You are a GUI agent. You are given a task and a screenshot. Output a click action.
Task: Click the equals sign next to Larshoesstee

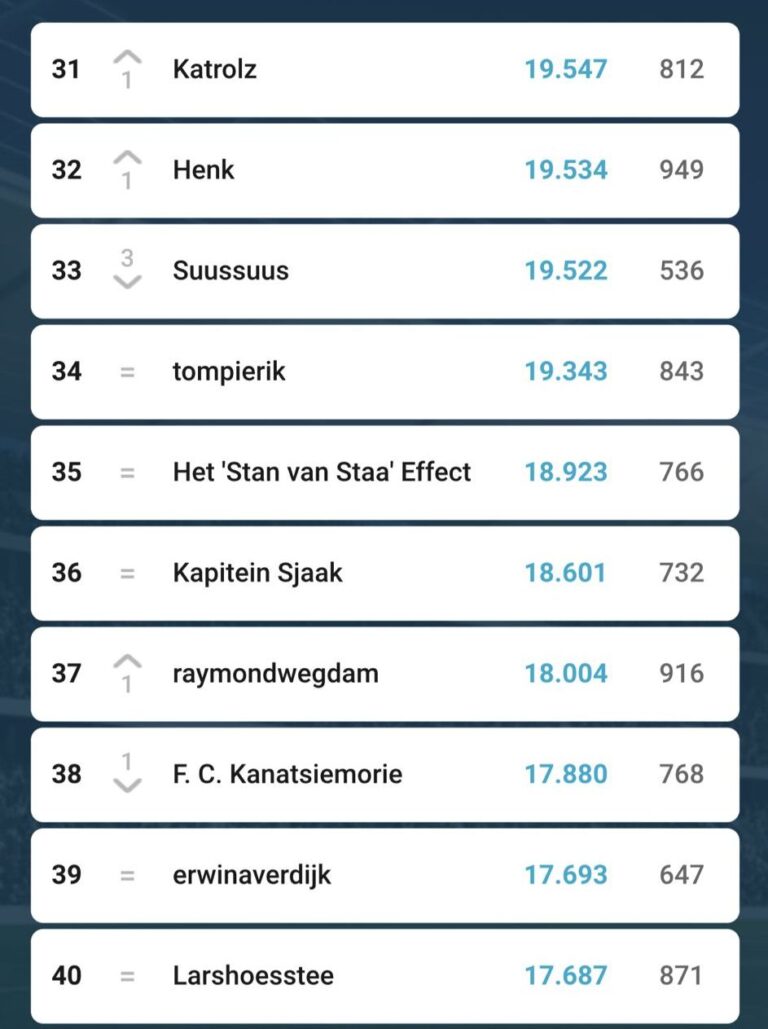pos(127,976)
